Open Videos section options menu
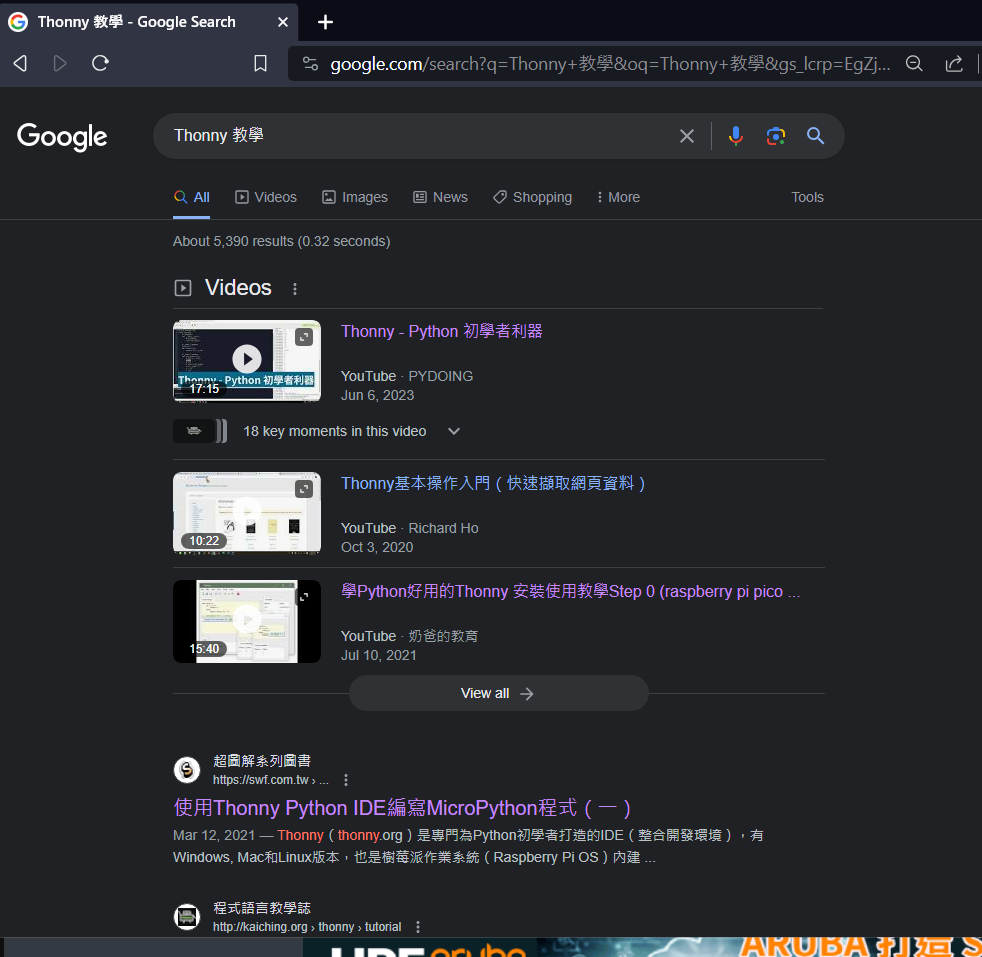The width and height of the screenshot is (982, 957). (295, 289)
